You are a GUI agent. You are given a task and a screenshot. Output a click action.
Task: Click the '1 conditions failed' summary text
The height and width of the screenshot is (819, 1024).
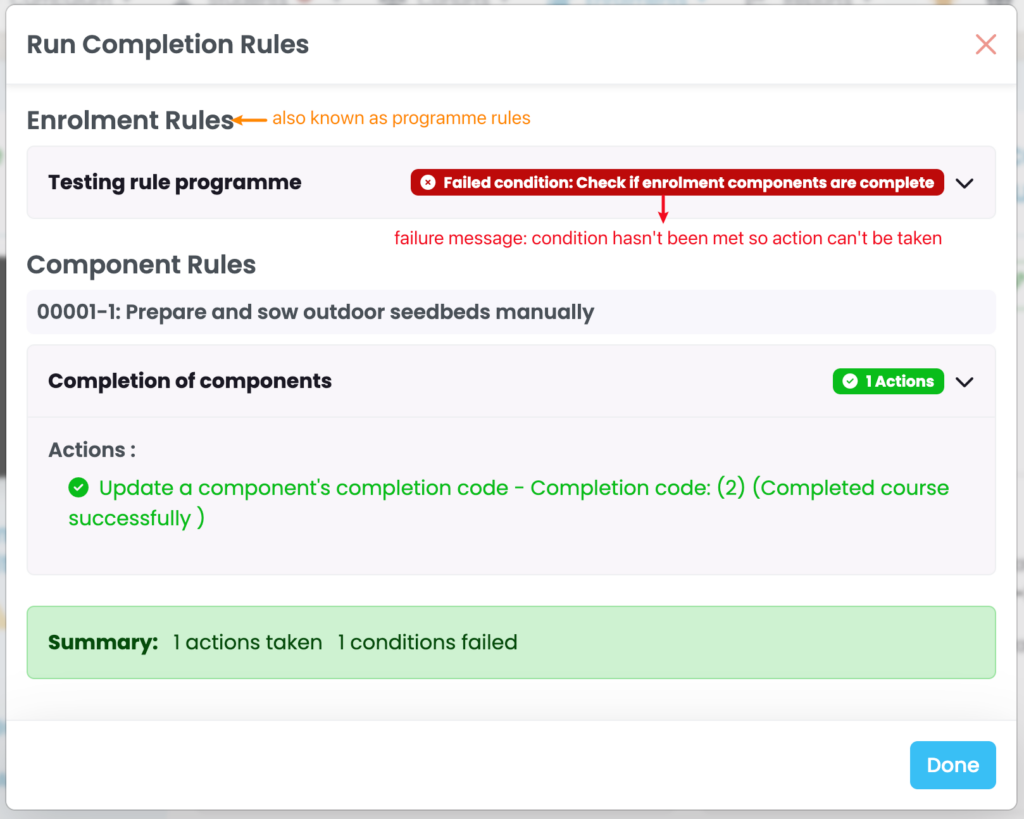point(427,642)
